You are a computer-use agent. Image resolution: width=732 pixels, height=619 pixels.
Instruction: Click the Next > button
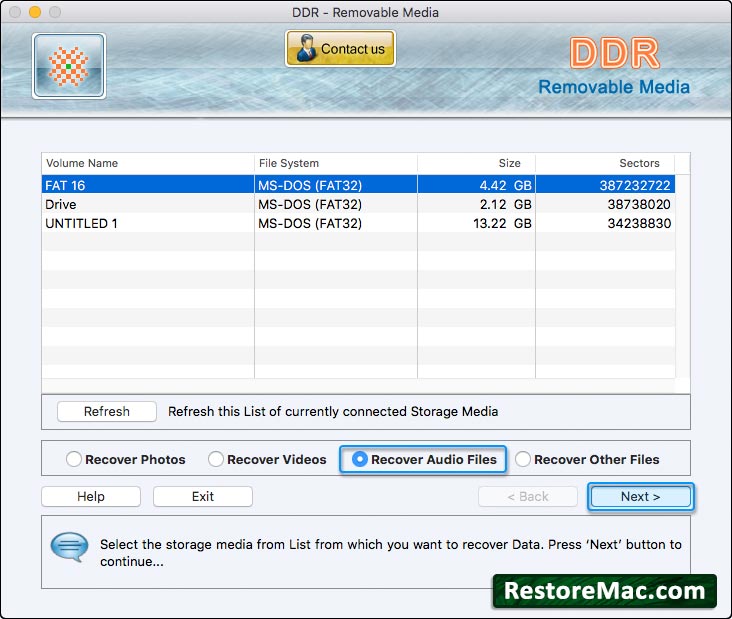(640, 496)
